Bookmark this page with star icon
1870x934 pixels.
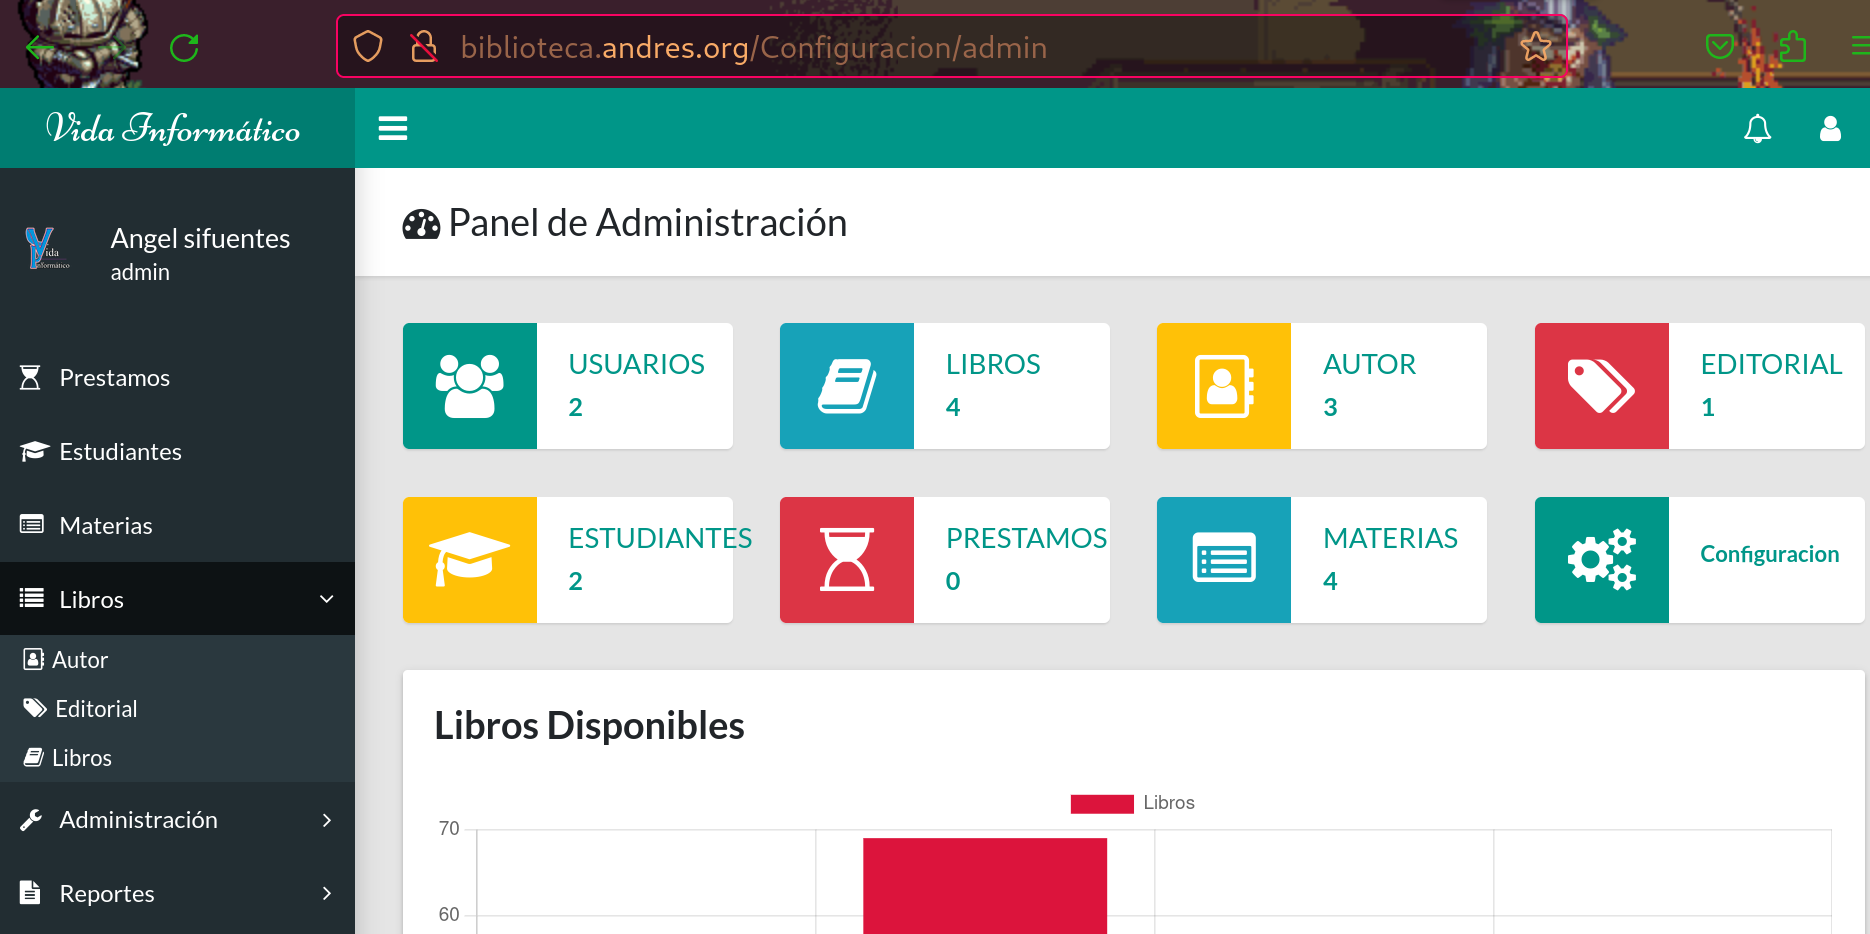coord(1535,46)
